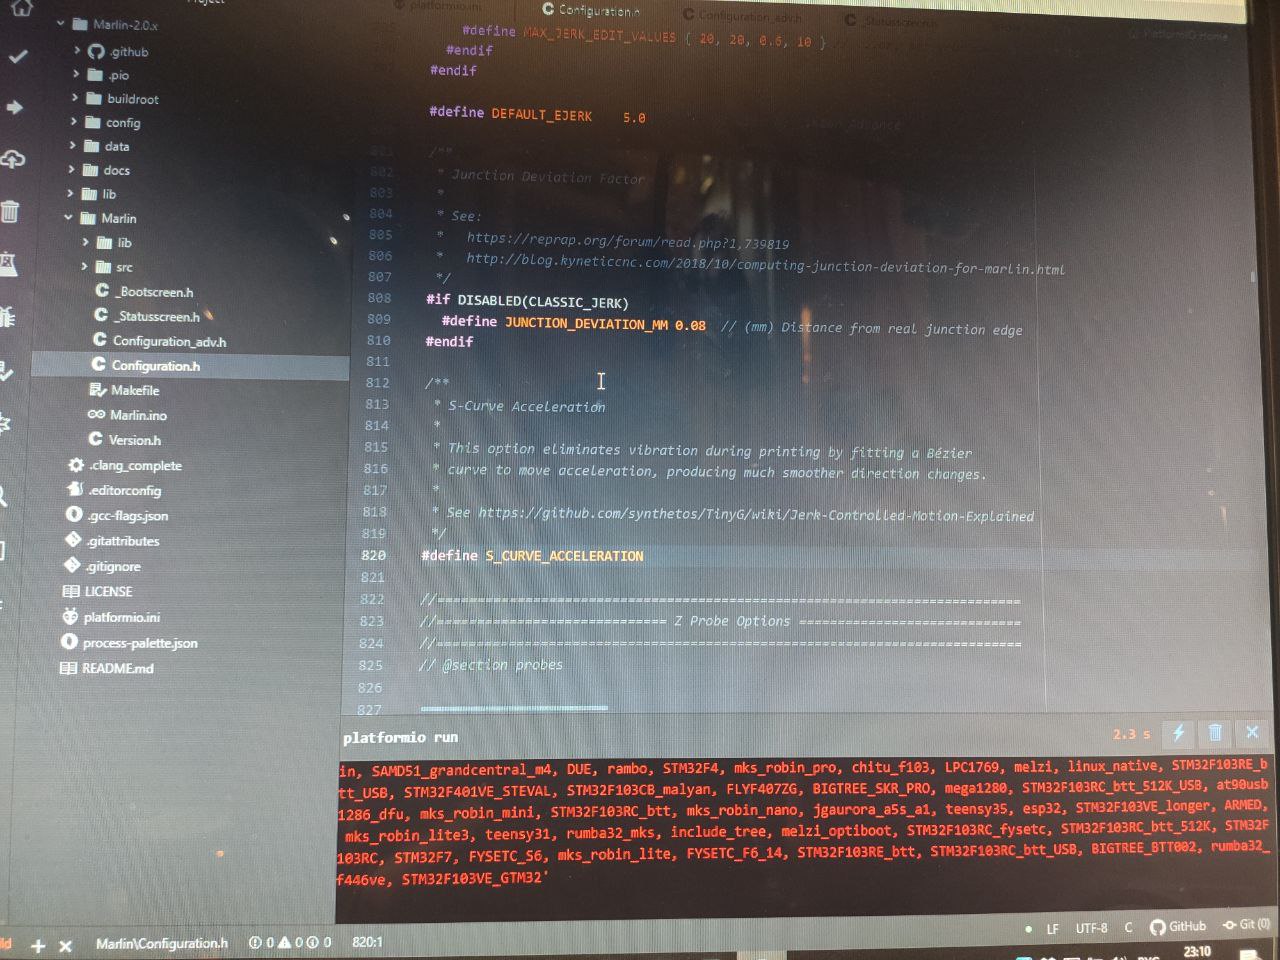Expand the docs folder

click(x=72, y=170)
